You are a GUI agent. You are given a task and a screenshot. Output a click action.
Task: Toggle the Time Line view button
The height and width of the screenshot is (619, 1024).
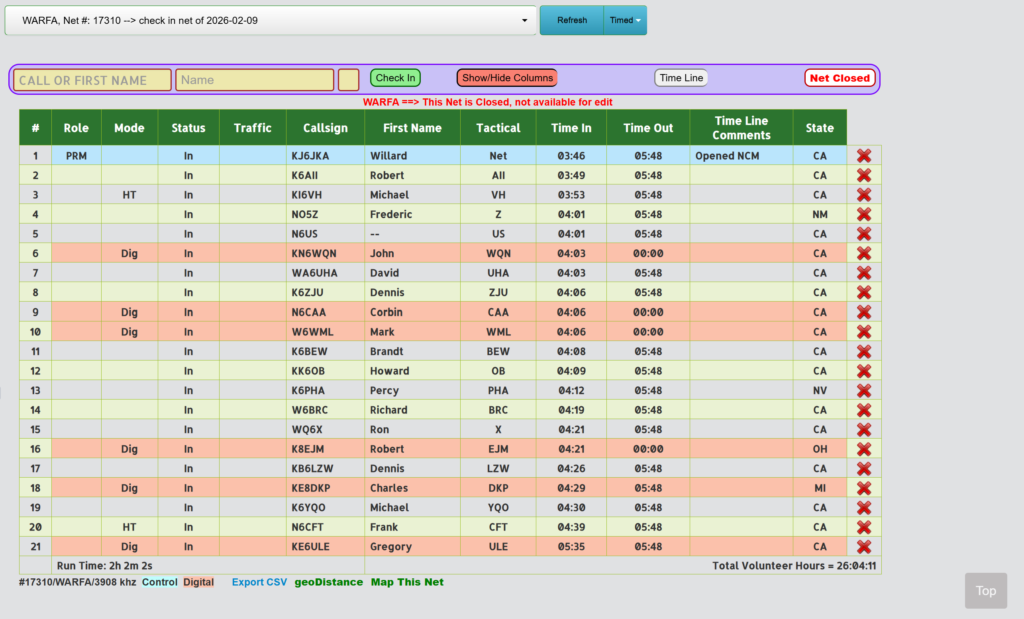[x=681, y=78]
